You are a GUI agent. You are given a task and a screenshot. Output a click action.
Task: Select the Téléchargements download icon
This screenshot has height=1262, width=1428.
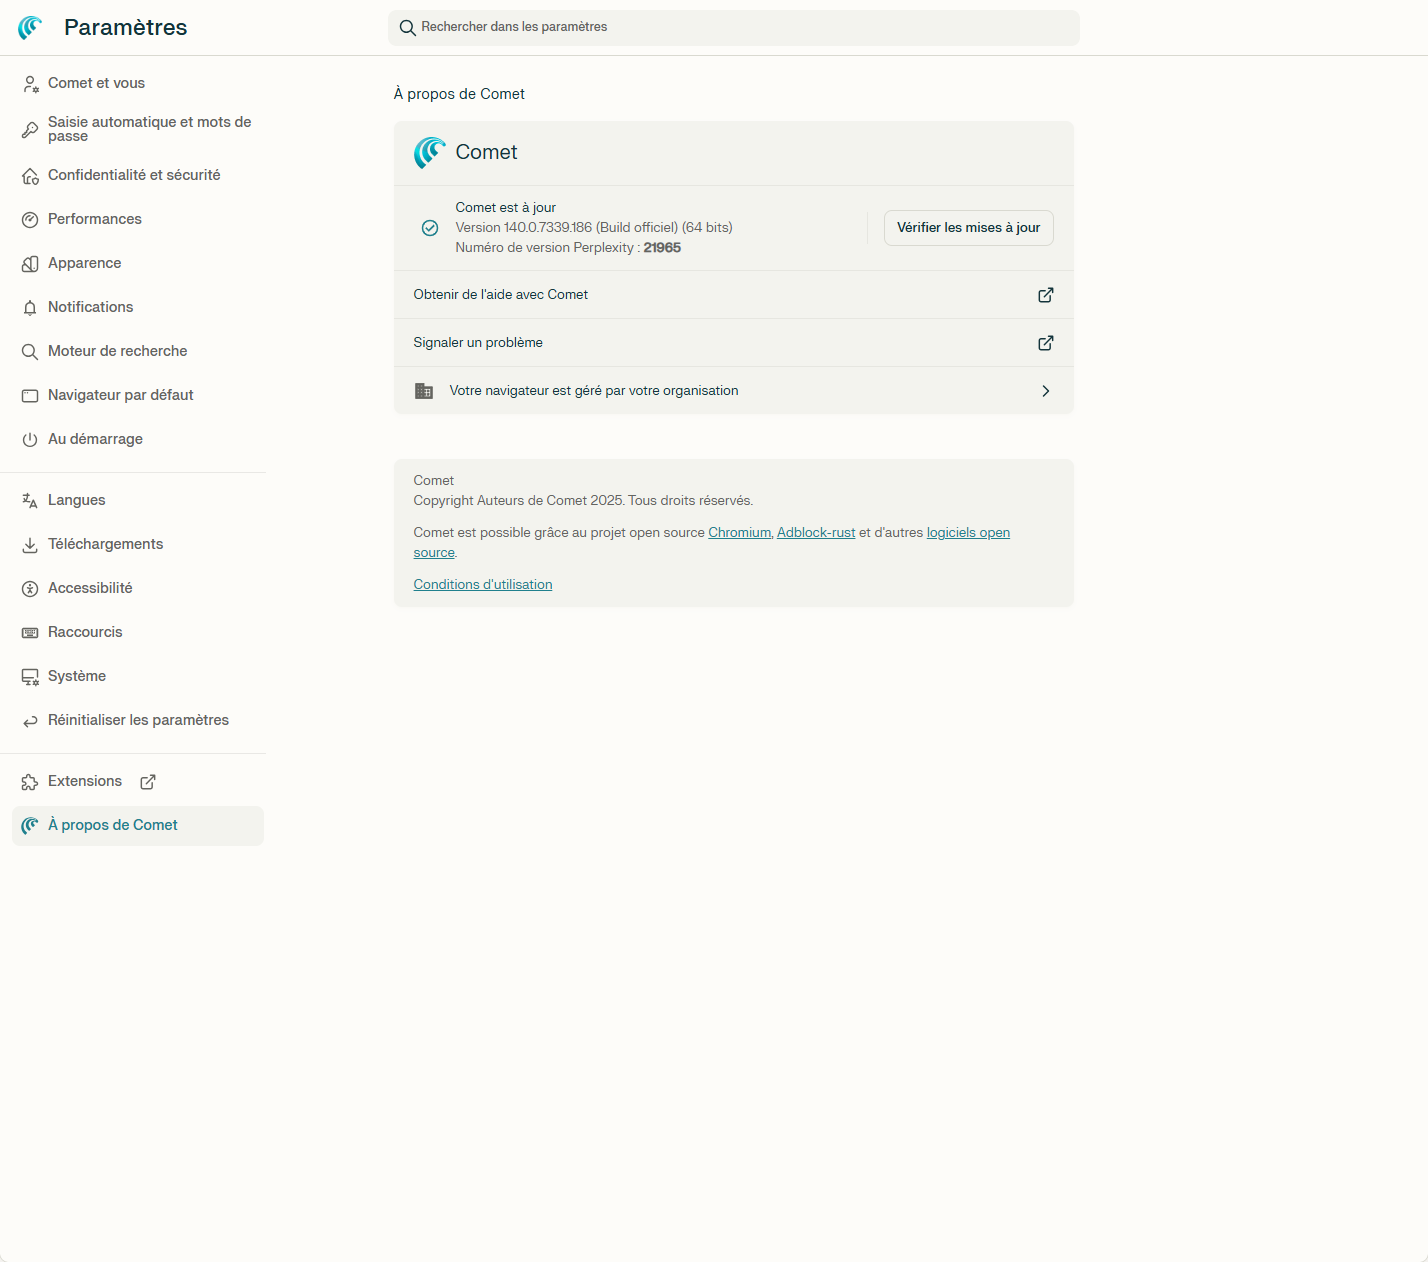pyautogui.click(x=30, y=544)
